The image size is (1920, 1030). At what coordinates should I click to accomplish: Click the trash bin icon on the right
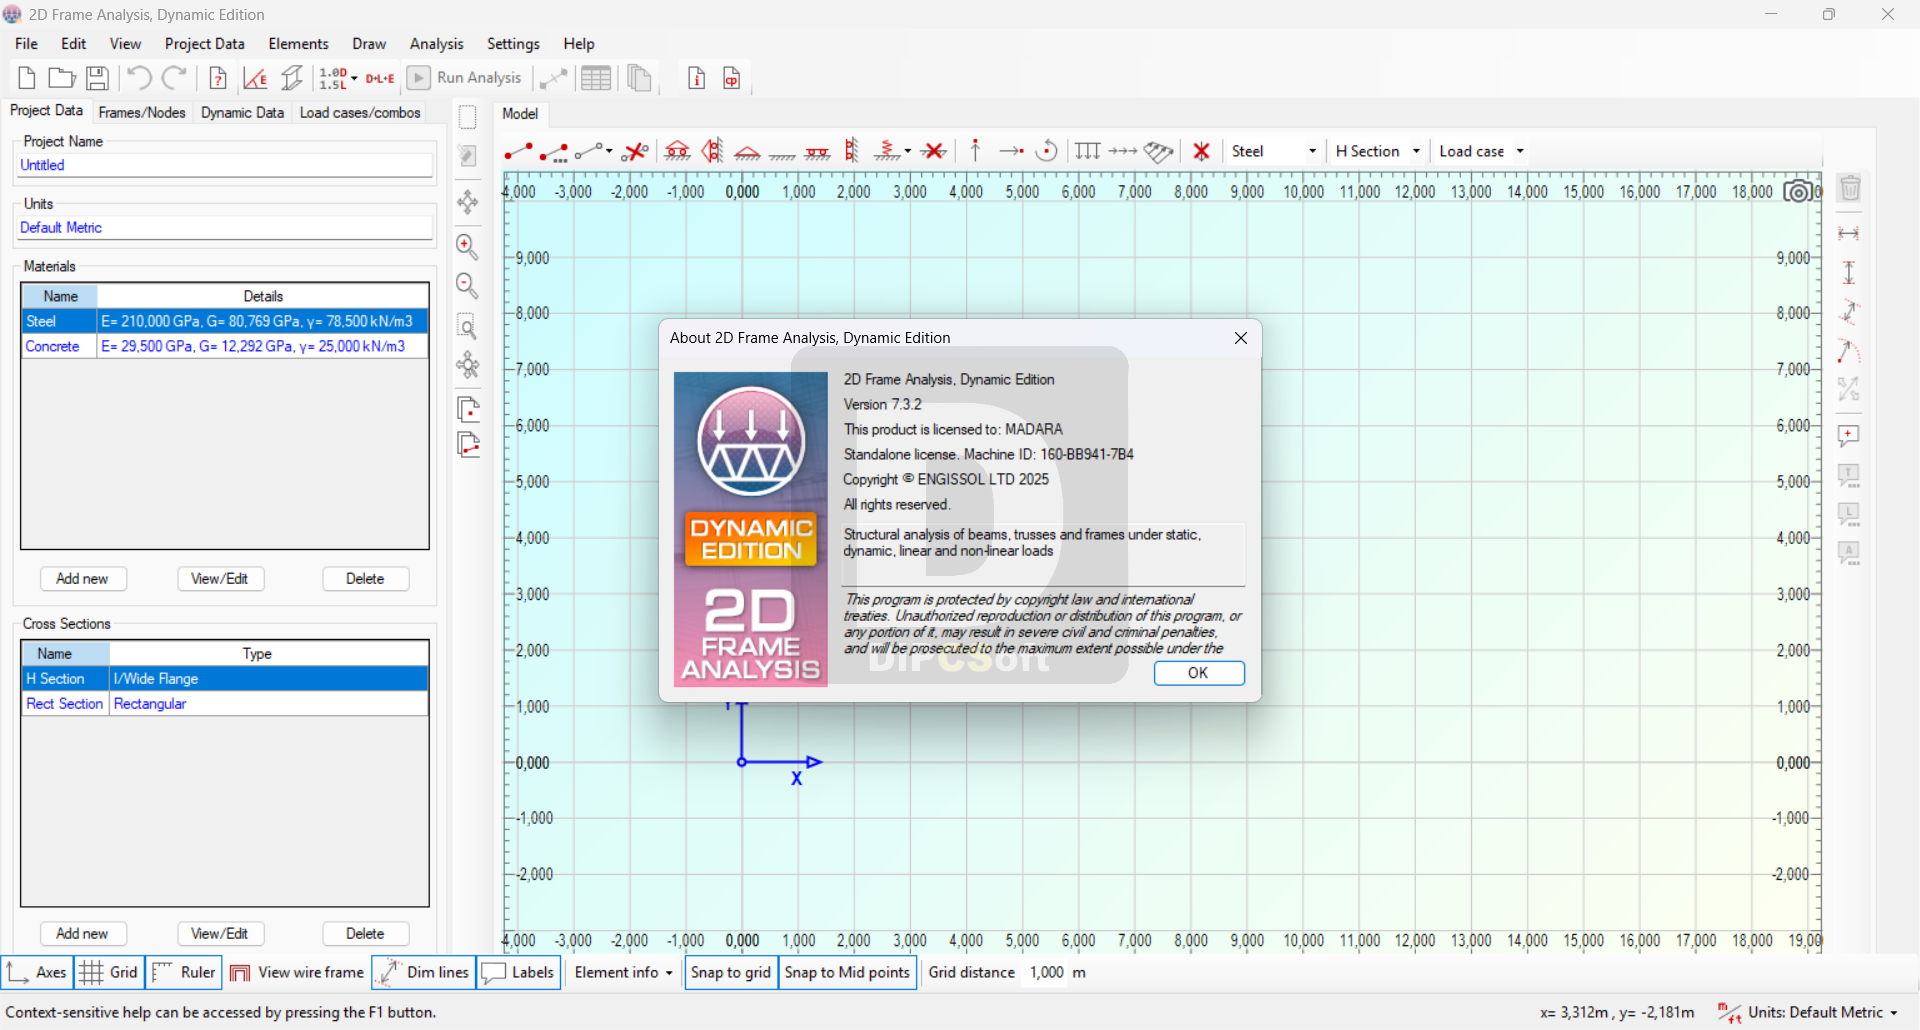coord(1850,188)
